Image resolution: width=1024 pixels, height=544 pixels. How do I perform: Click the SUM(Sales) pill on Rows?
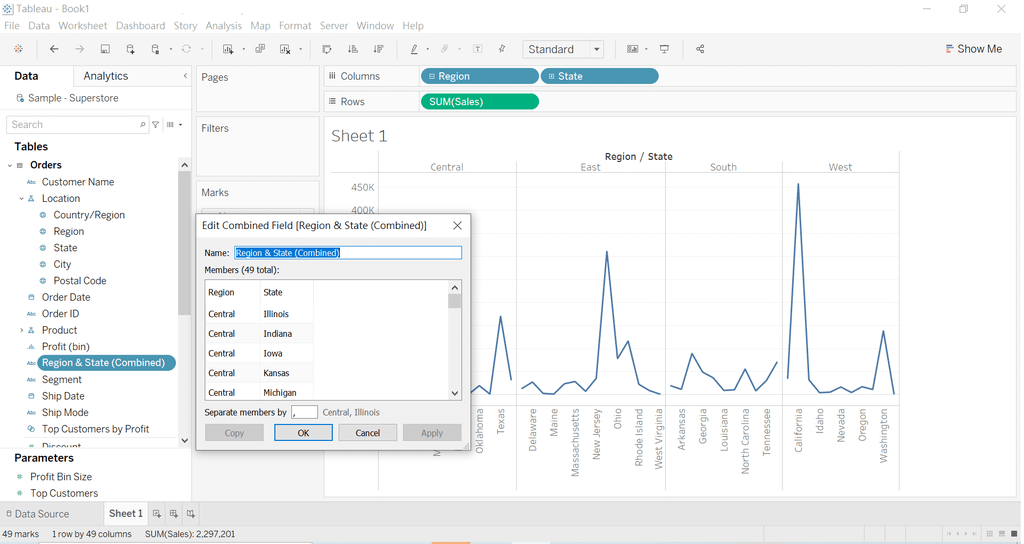479,102
